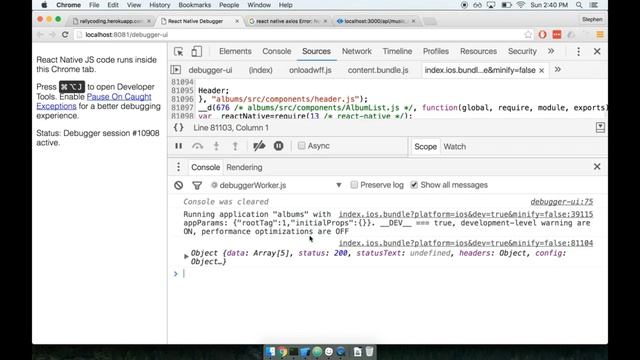Image resolution: width=640 pixels, height=360 pixels.
Task: Switch to the Watch pane
Action: 454,147
